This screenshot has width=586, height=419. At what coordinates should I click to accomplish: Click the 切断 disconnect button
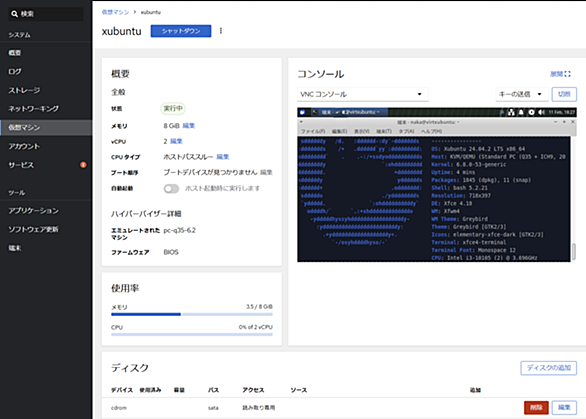564,94
